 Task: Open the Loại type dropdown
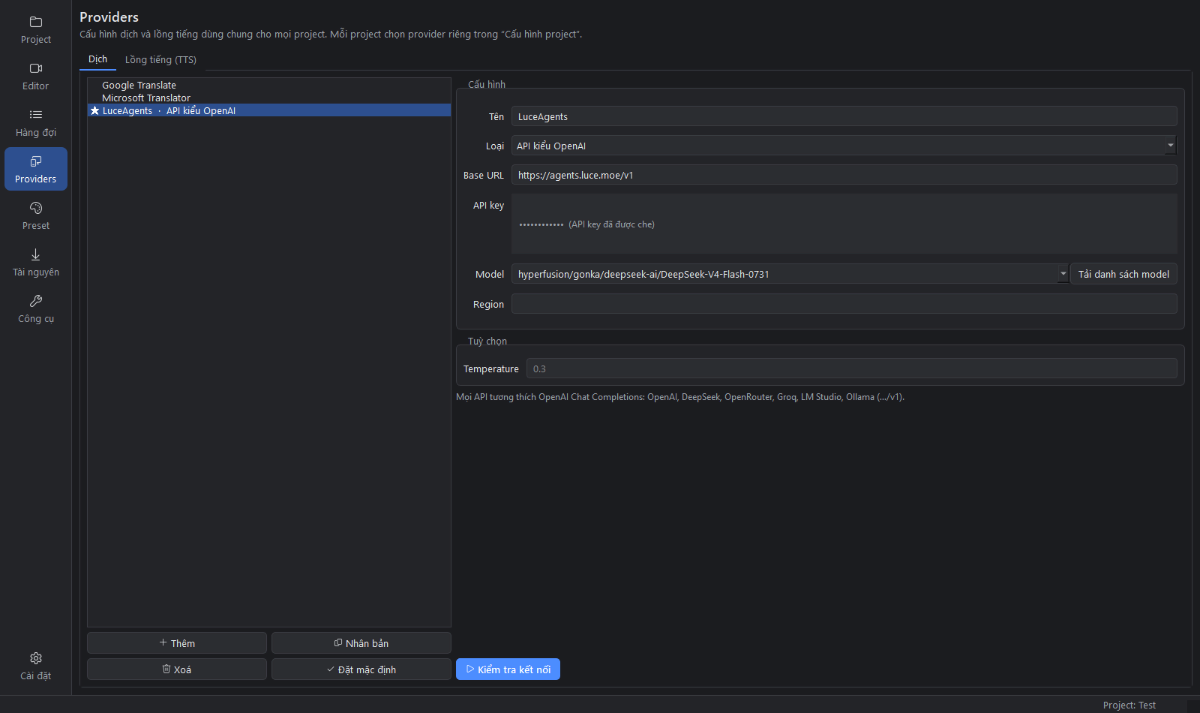tap(844, 146)
